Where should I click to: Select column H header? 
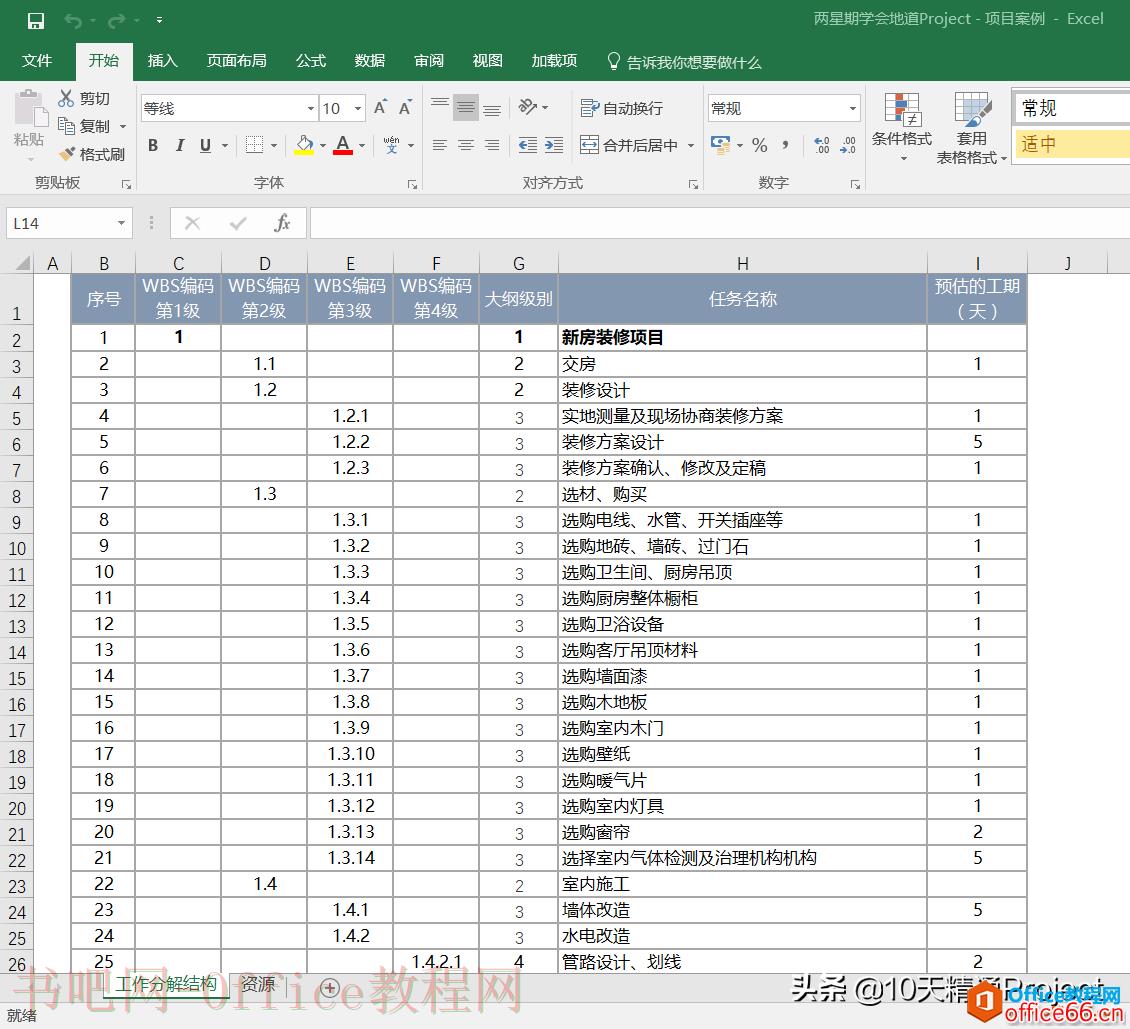[742, 263]
